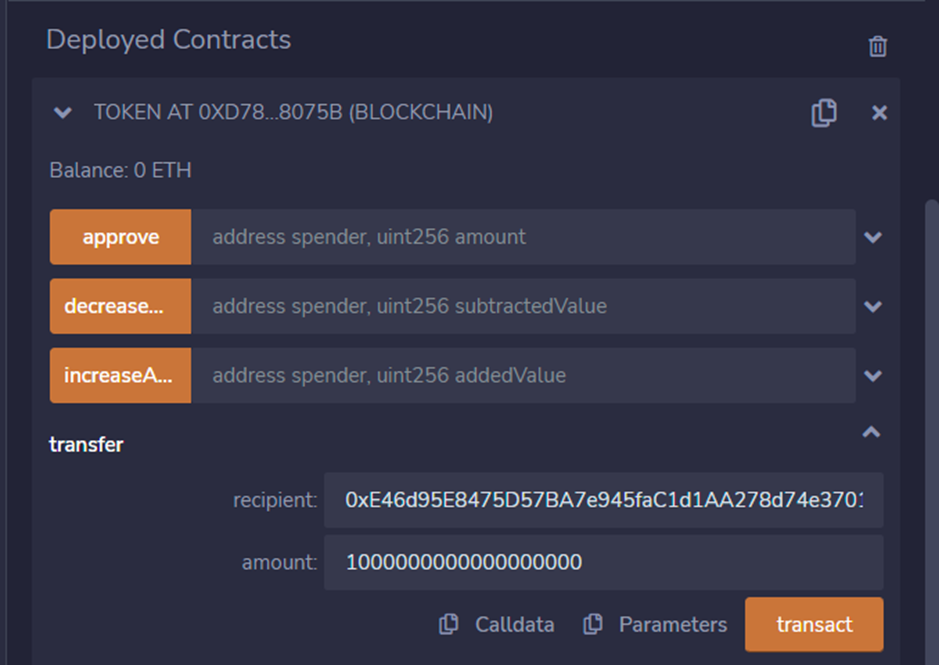This screenshot has width=939, height=665.
Task: Click the transfer amount field
Action: click(603, 562)
